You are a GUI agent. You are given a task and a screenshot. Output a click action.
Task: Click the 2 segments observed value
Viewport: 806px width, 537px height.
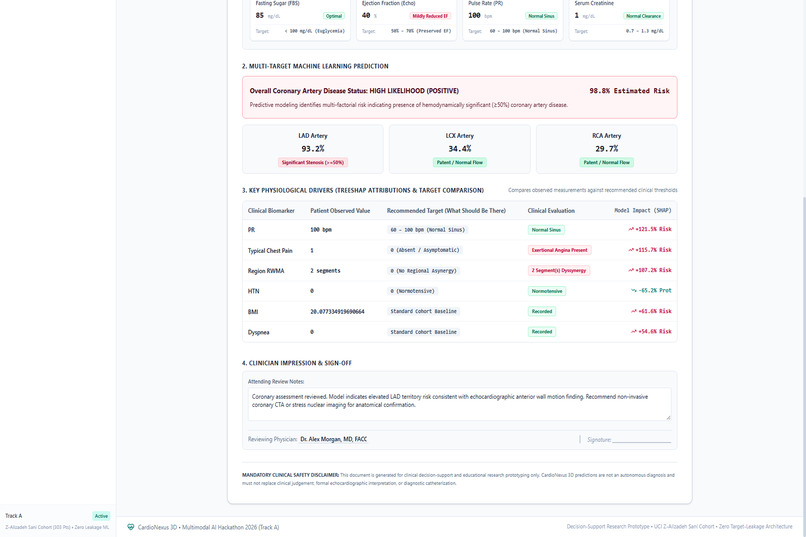click(x=325, y=271)
